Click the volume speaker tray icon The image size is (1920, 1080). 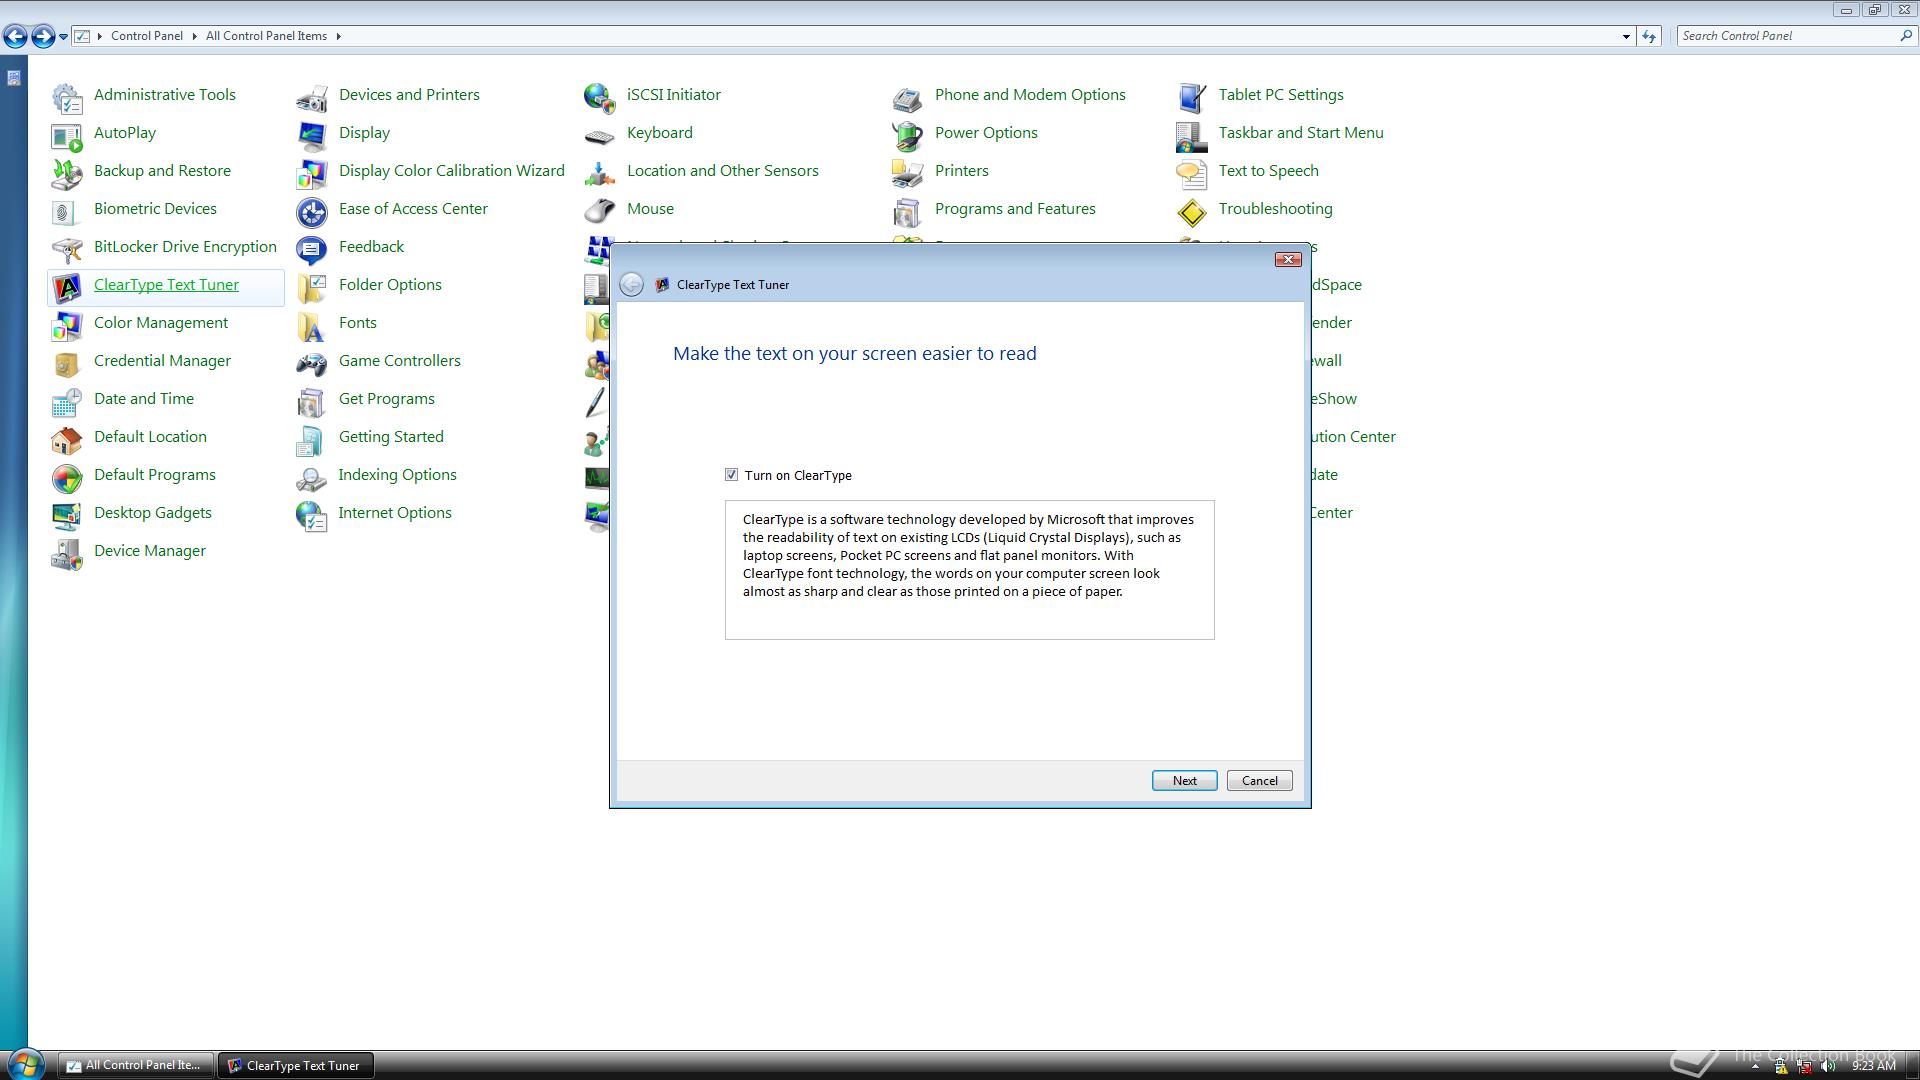pos(1828,1066)
